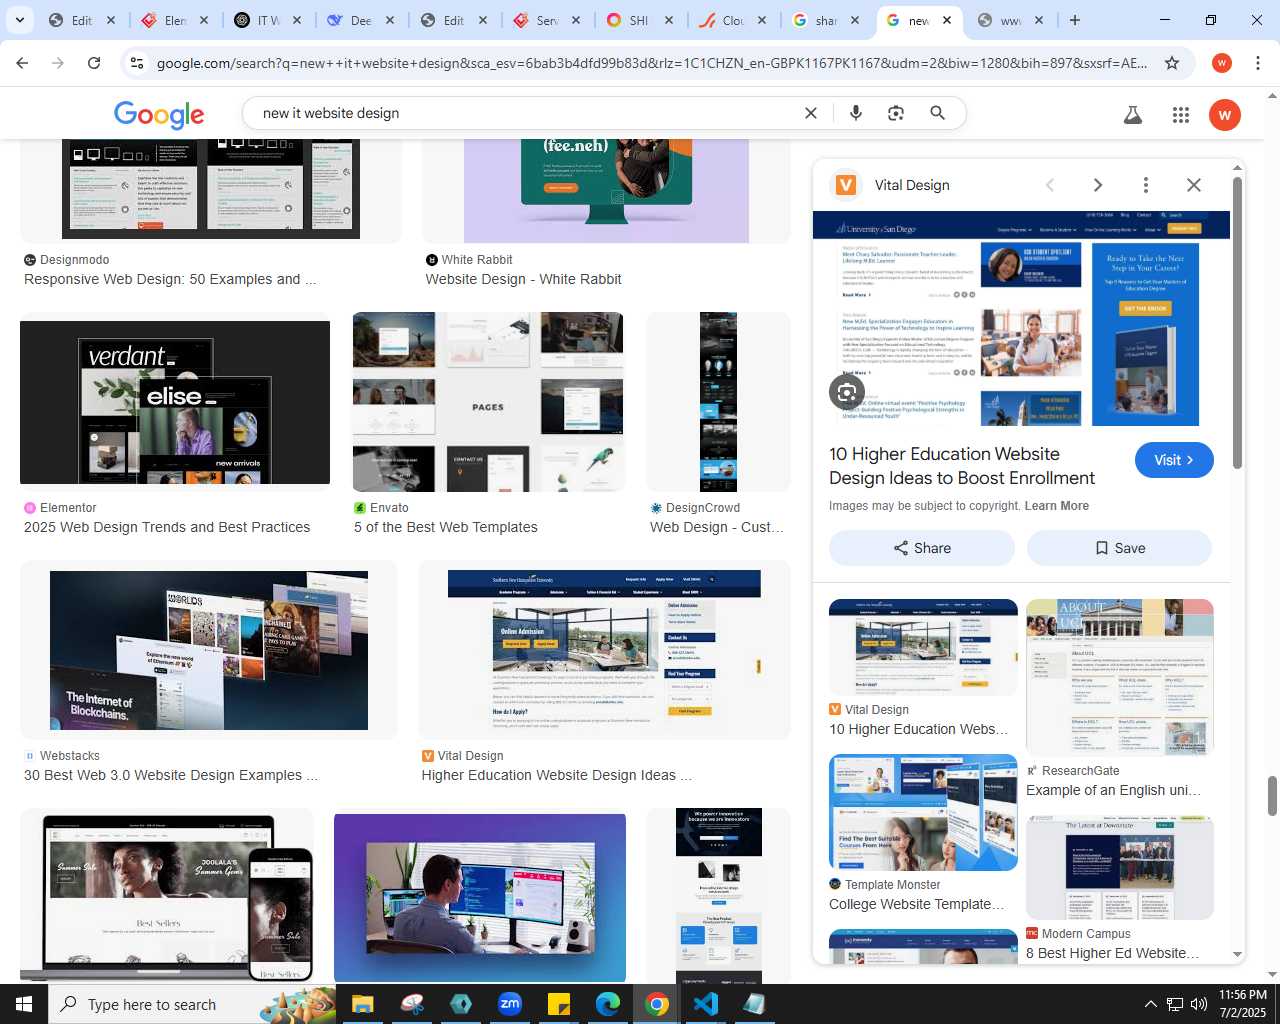1280x1024 pixels.
Task: Switch to the 'SHI' tab
Action: point(640,20)
